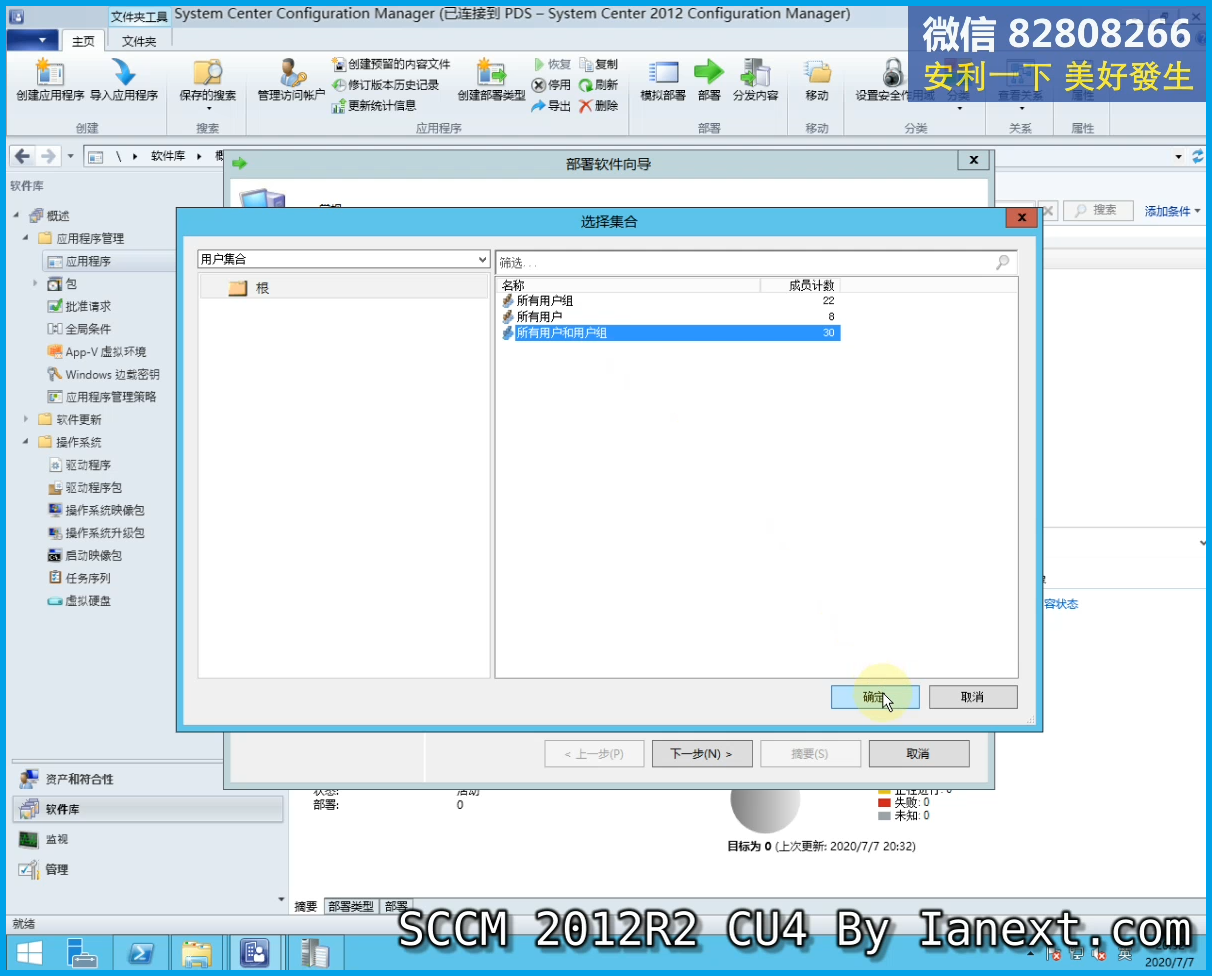The height and width of the screenshot is (976, 1212).
Task: Click the green 部署 arrow icon
Action: pyautogui.click(x=709, y=72)
